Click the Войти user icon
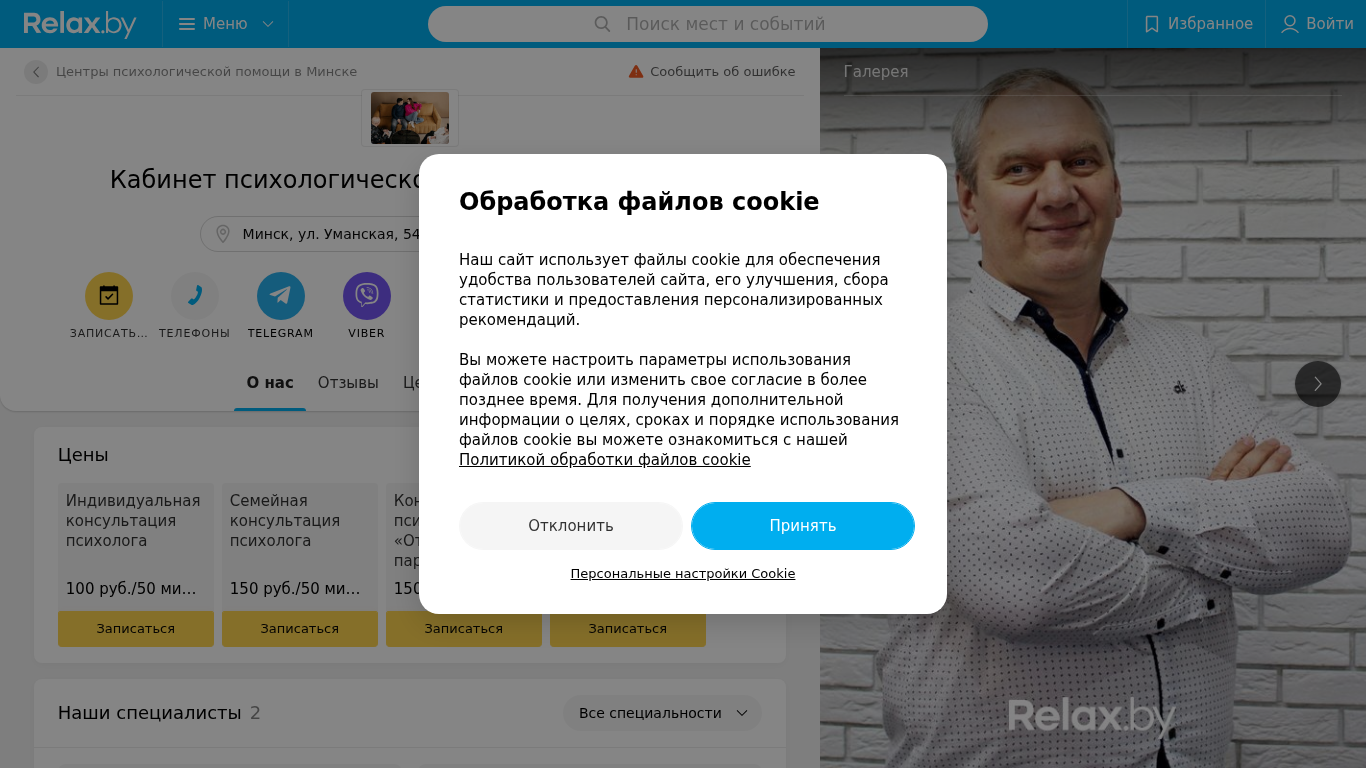Screen dimensions: 1366x768 pos(1290,24)
